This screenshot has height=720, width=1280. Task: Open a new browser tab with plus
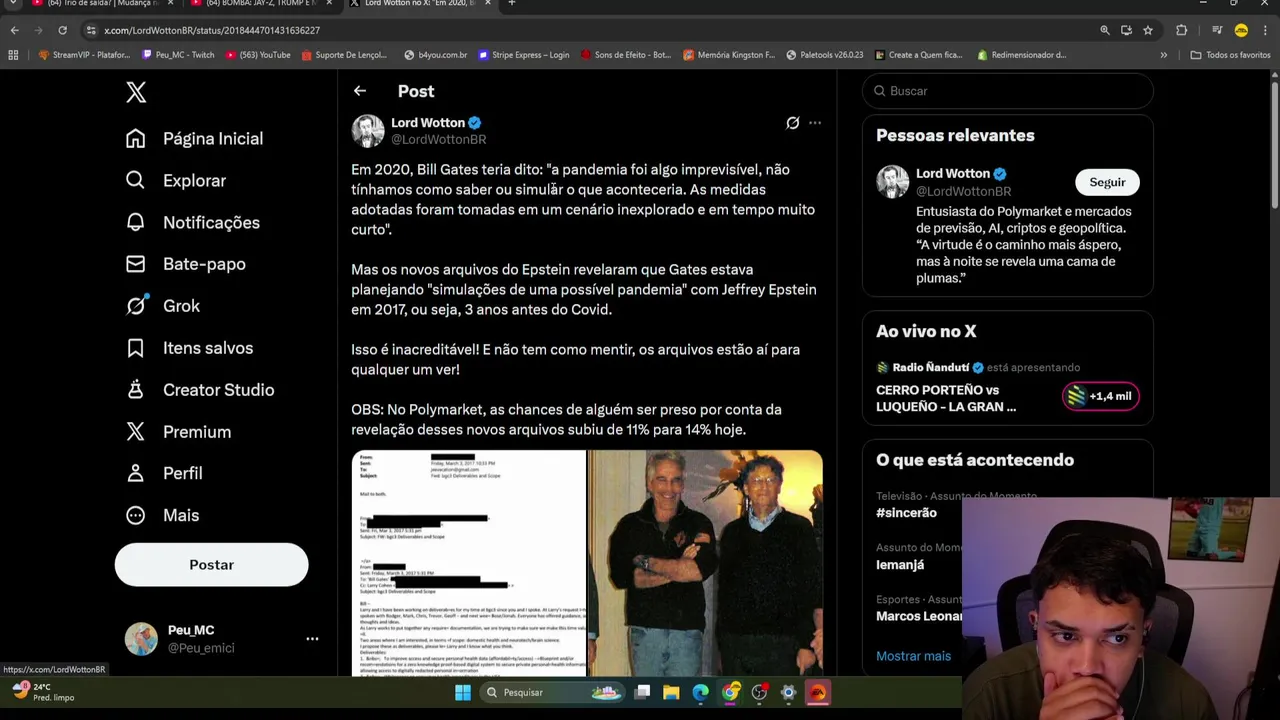pyautogui.click(x=511, y=4)
